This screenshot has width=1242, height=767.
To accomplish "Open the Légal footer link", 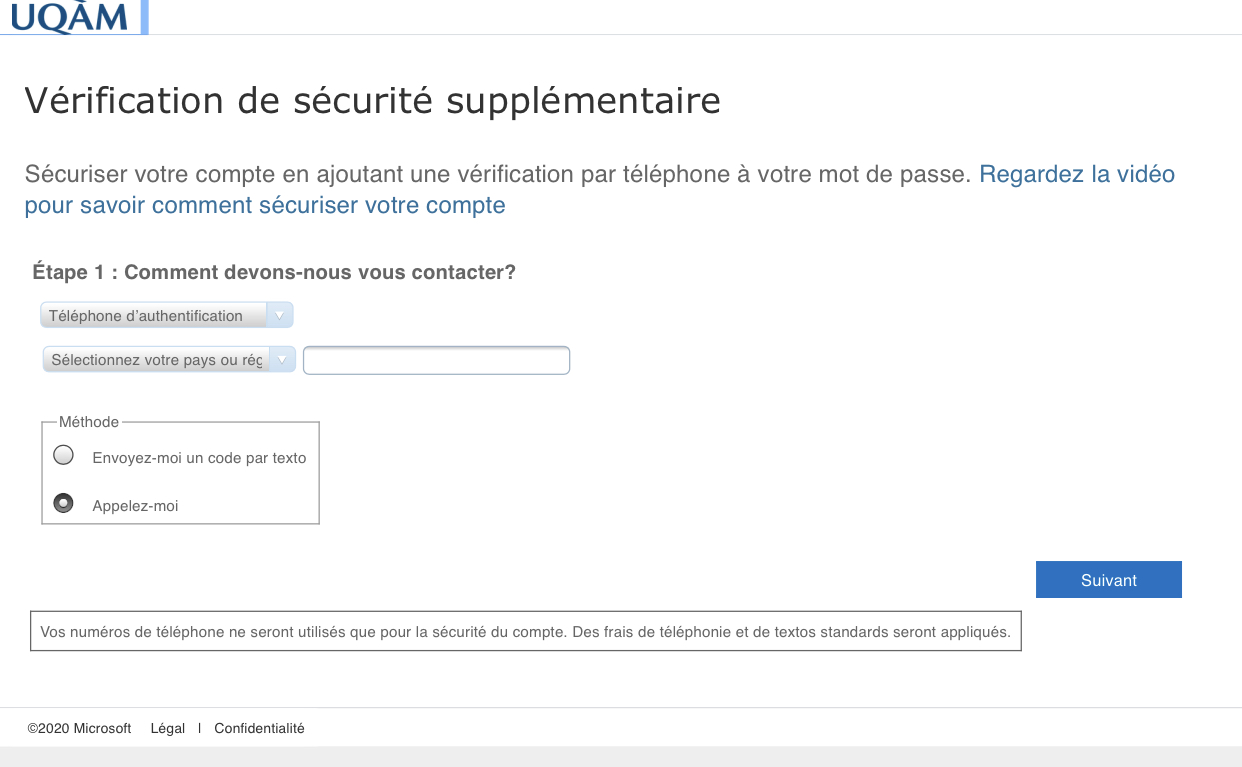I will click(x=168, y=728).
